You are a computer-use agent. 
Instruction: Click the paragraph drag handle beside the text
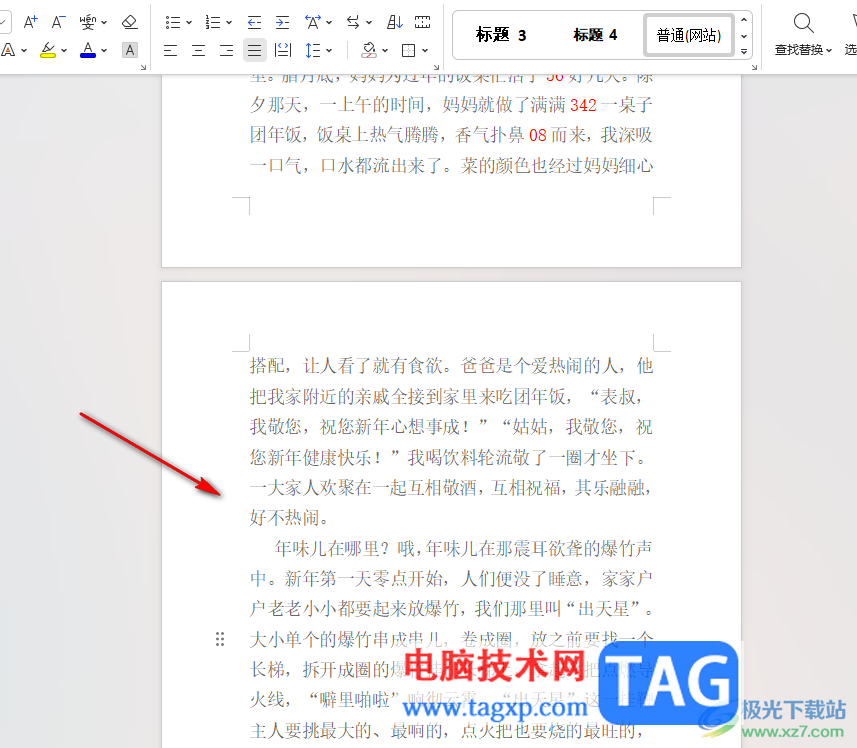(220, 639)
